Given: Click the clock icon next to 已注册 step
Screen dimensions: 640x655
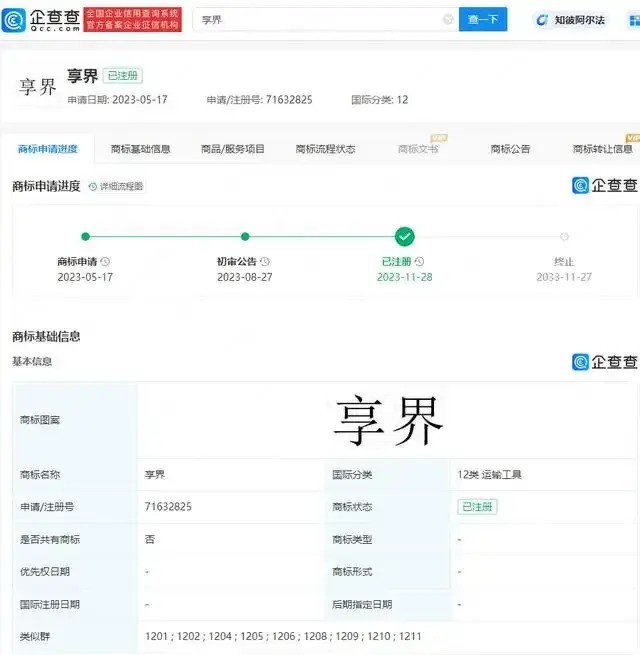Looking at the screenshot, I should click(x=419, y=261).
